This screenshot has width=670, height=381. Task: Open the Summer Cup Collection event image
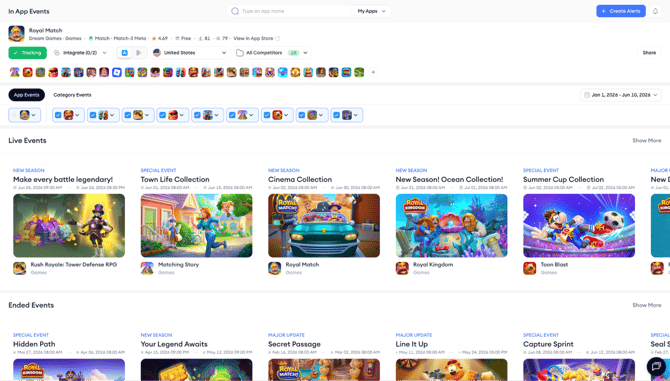tap(579, 226)
